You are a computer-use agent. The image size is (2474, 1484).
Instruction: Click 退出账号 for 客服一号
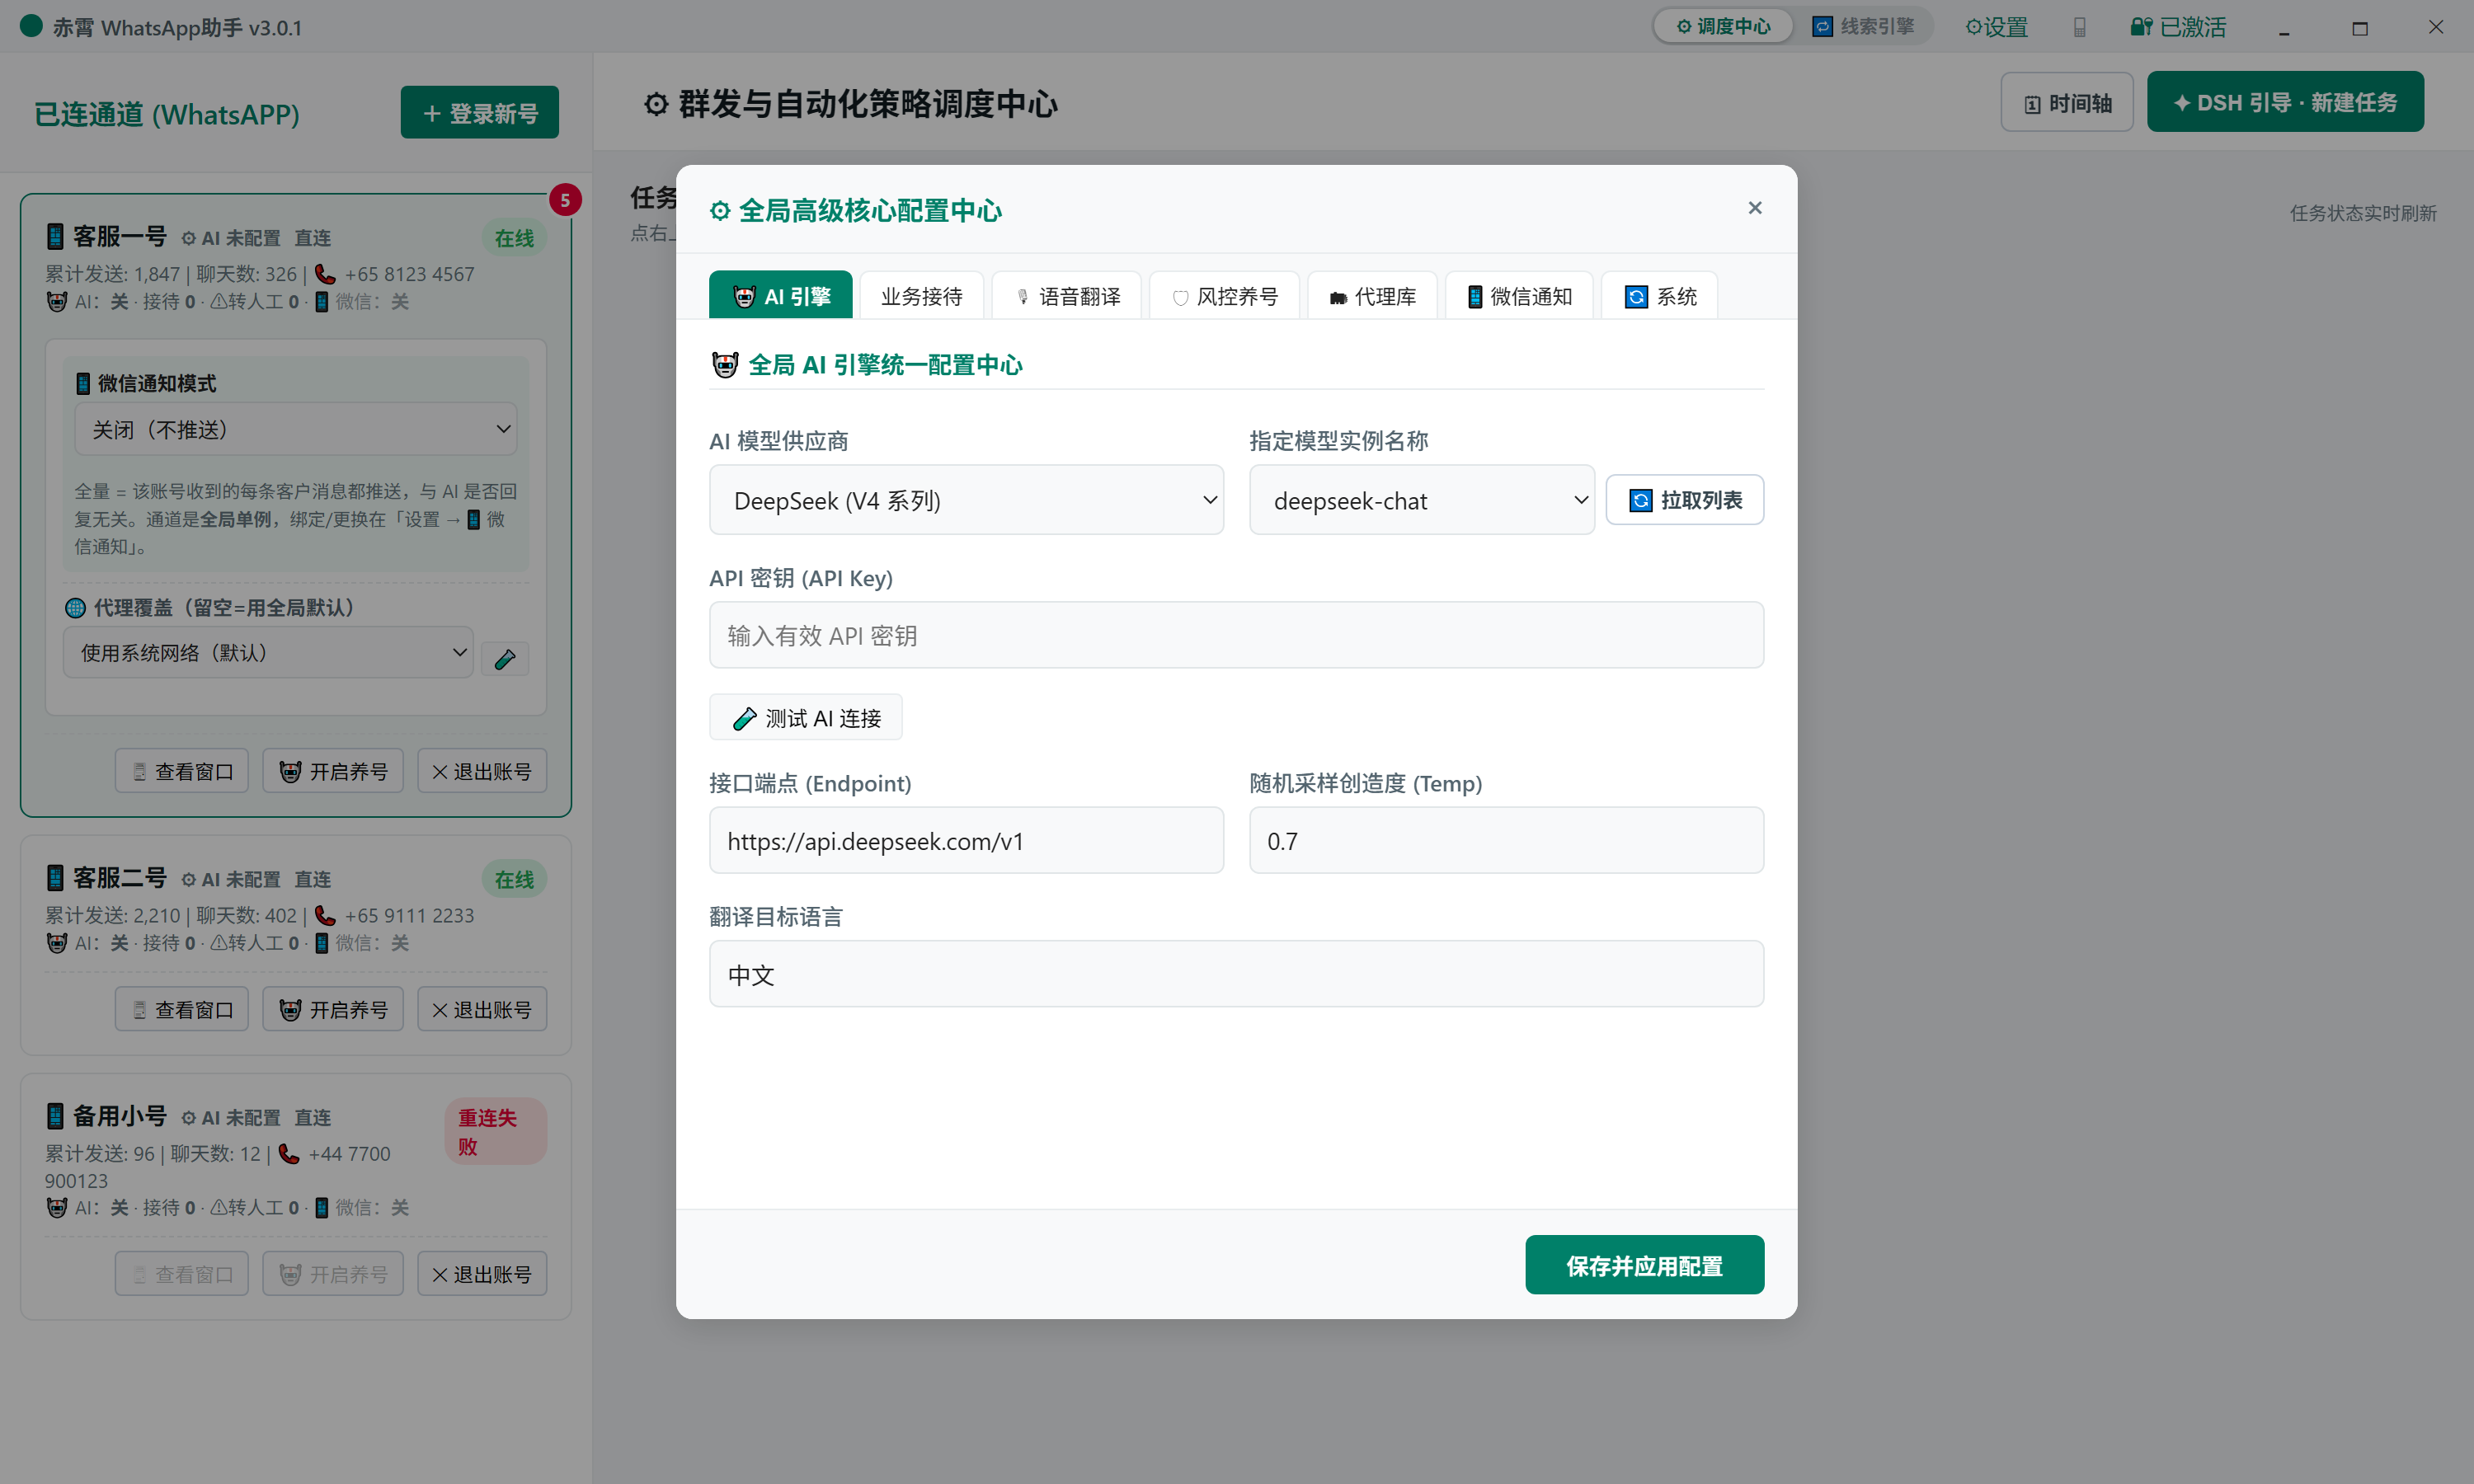482,771
